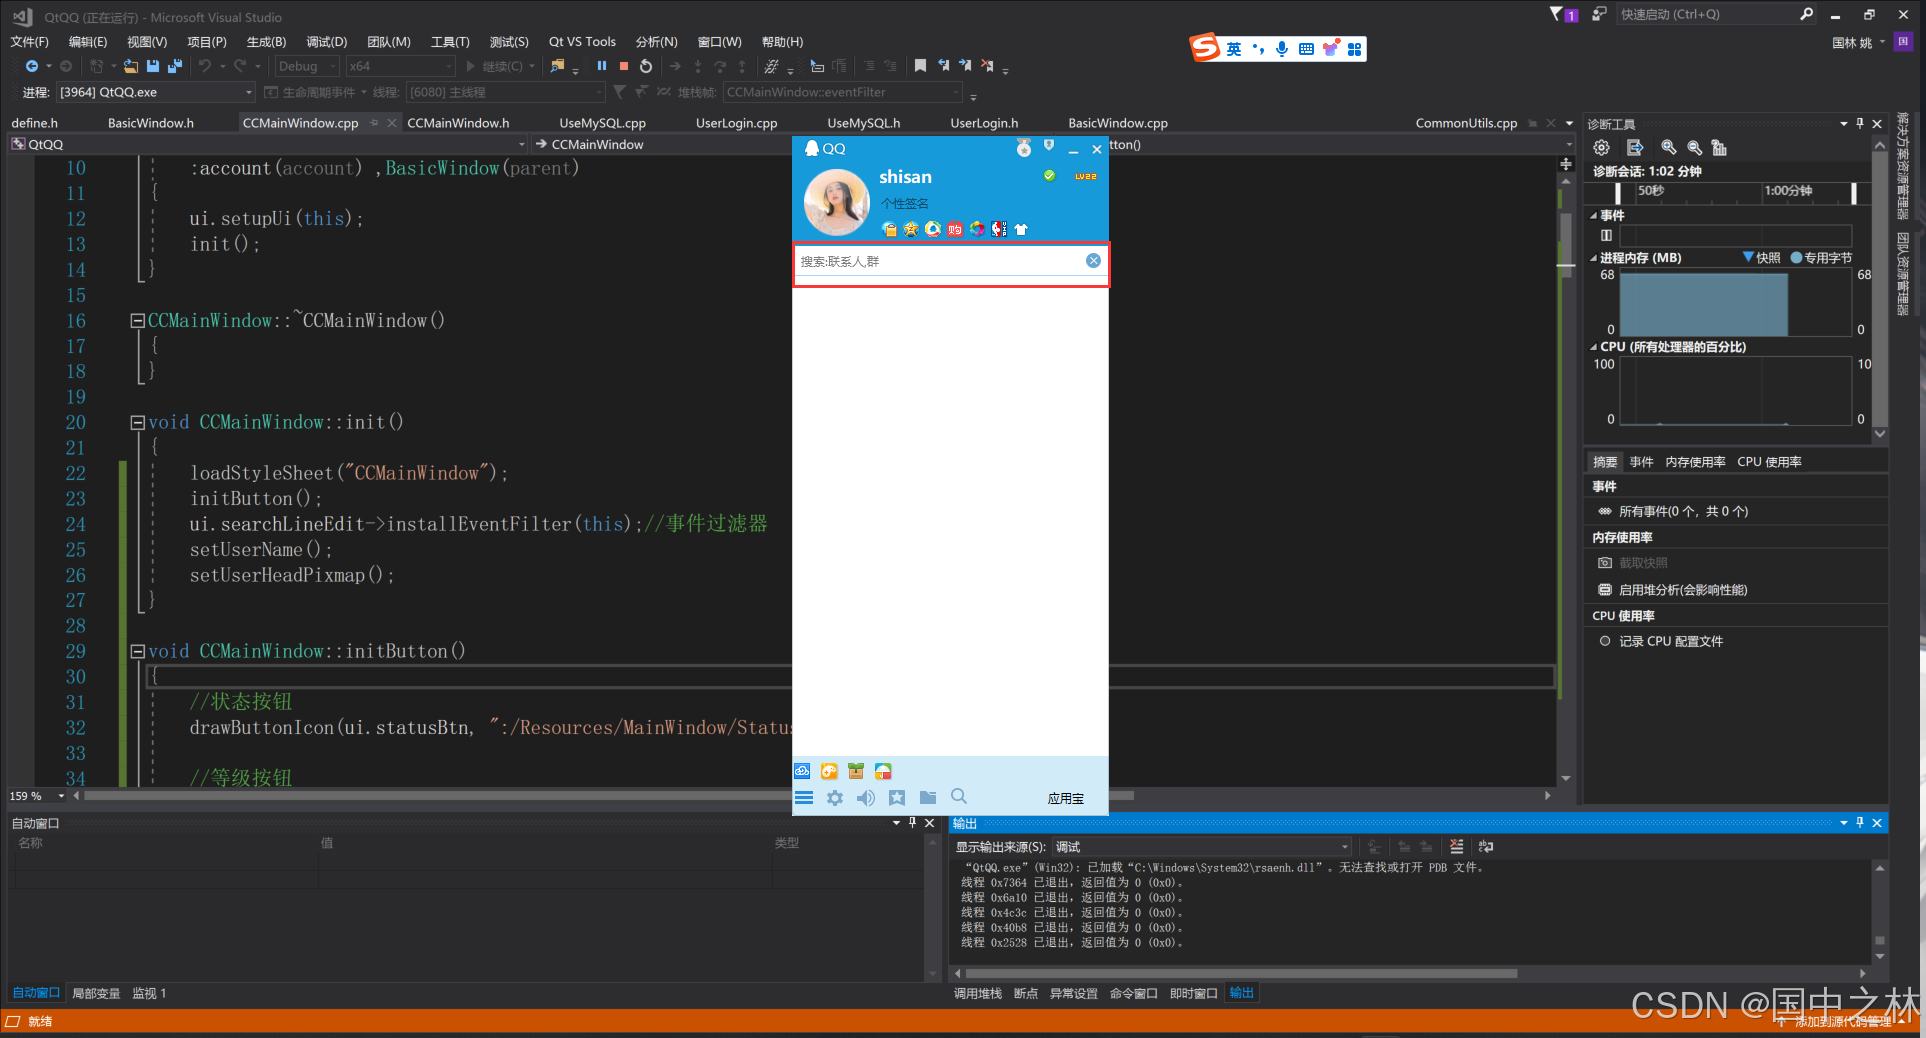
Task: Click the QQ contact search input field
Action: click(x=940, y=261)
